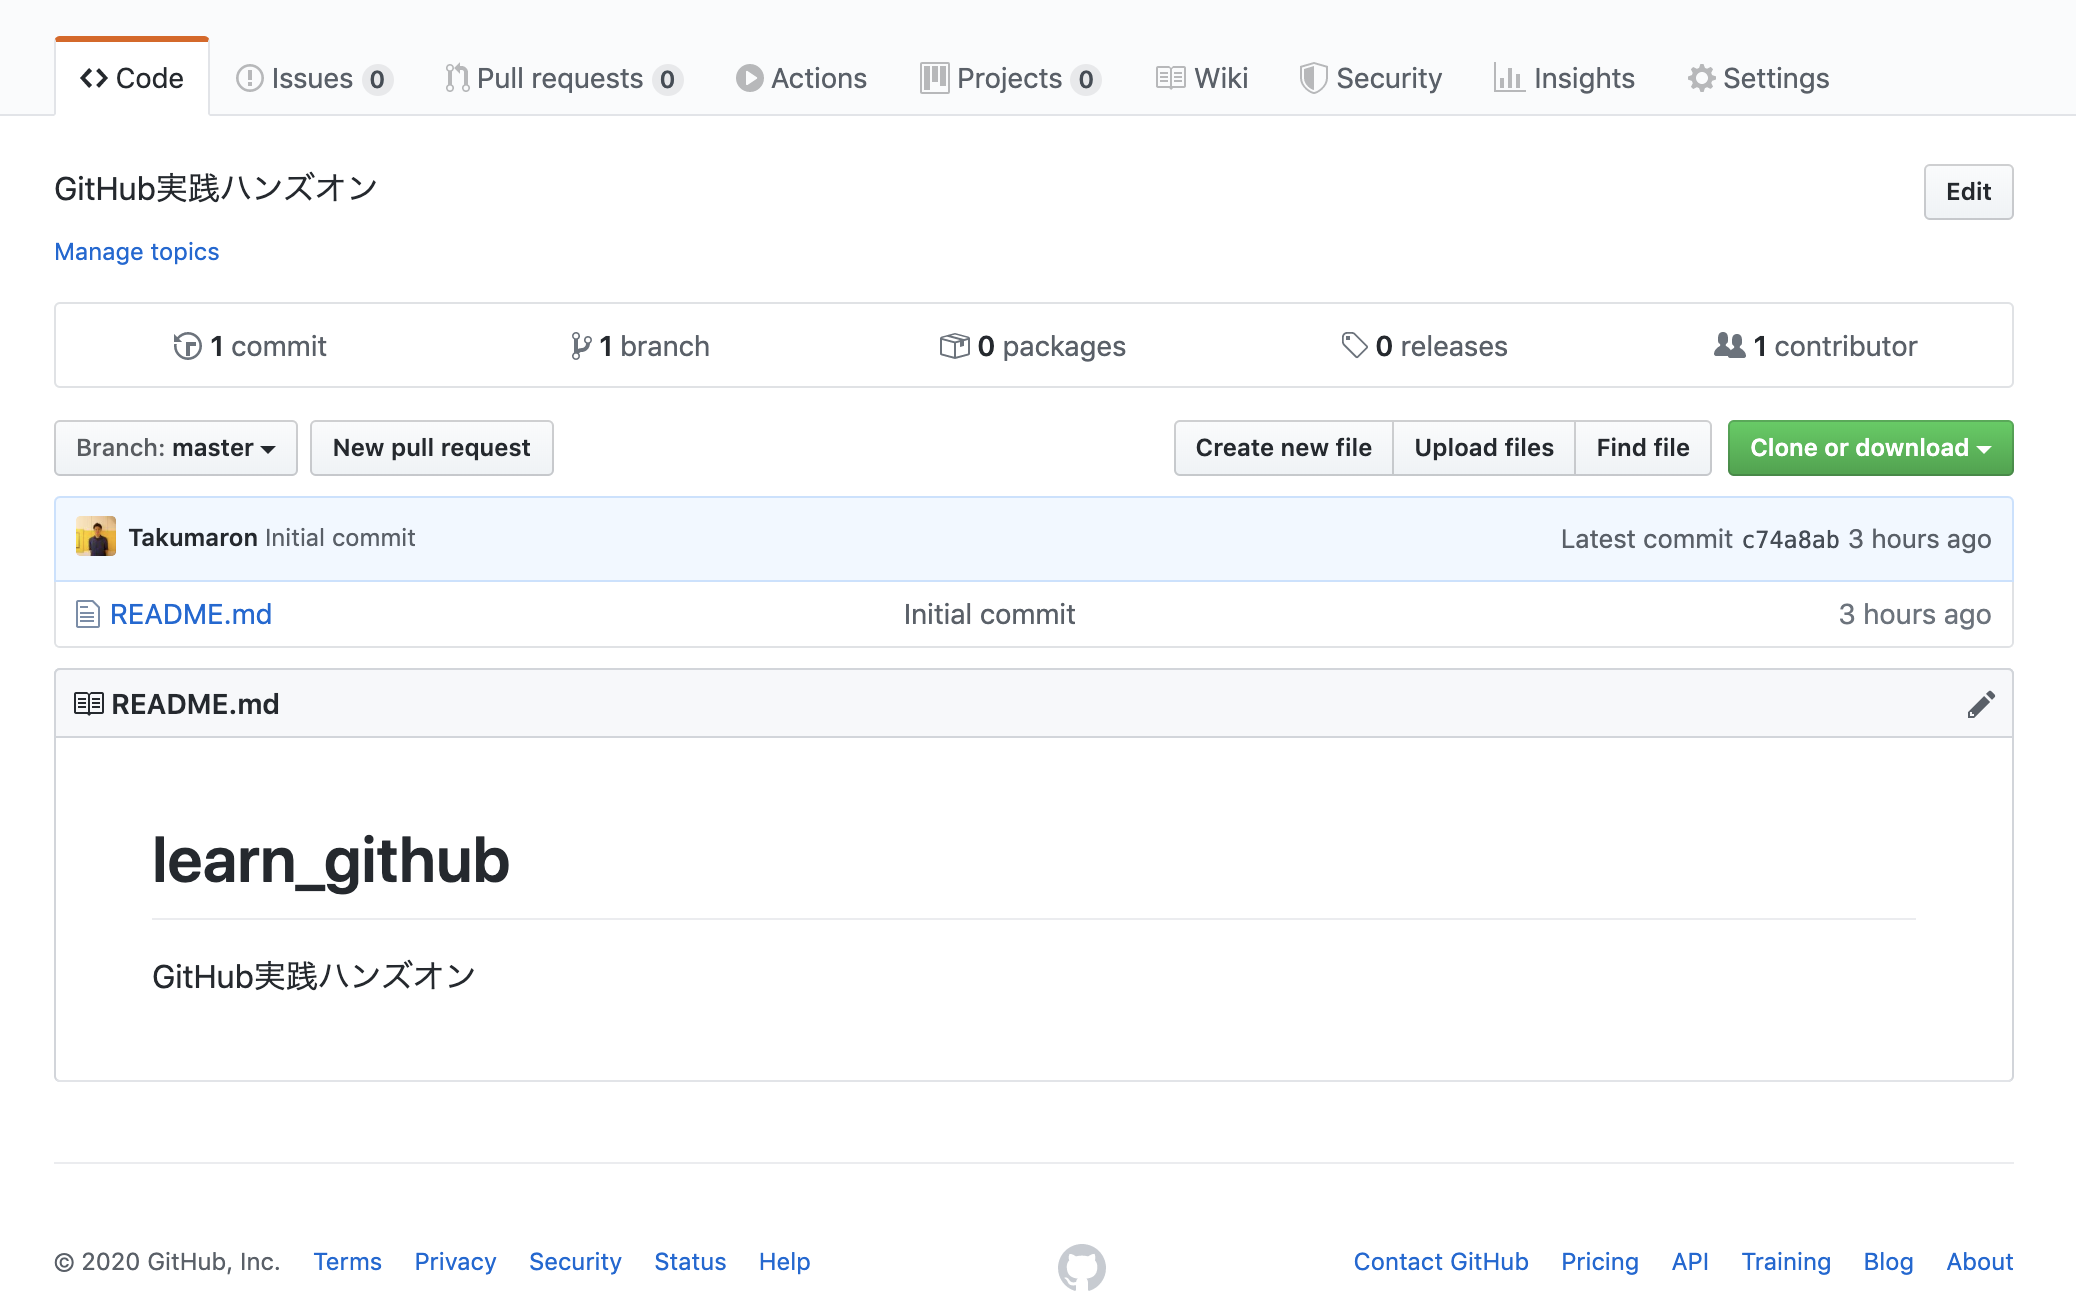Open the Privacy footer link
This screenshot has height=1308, width=2076.
pyautogui.click(x=455, y=1262)
